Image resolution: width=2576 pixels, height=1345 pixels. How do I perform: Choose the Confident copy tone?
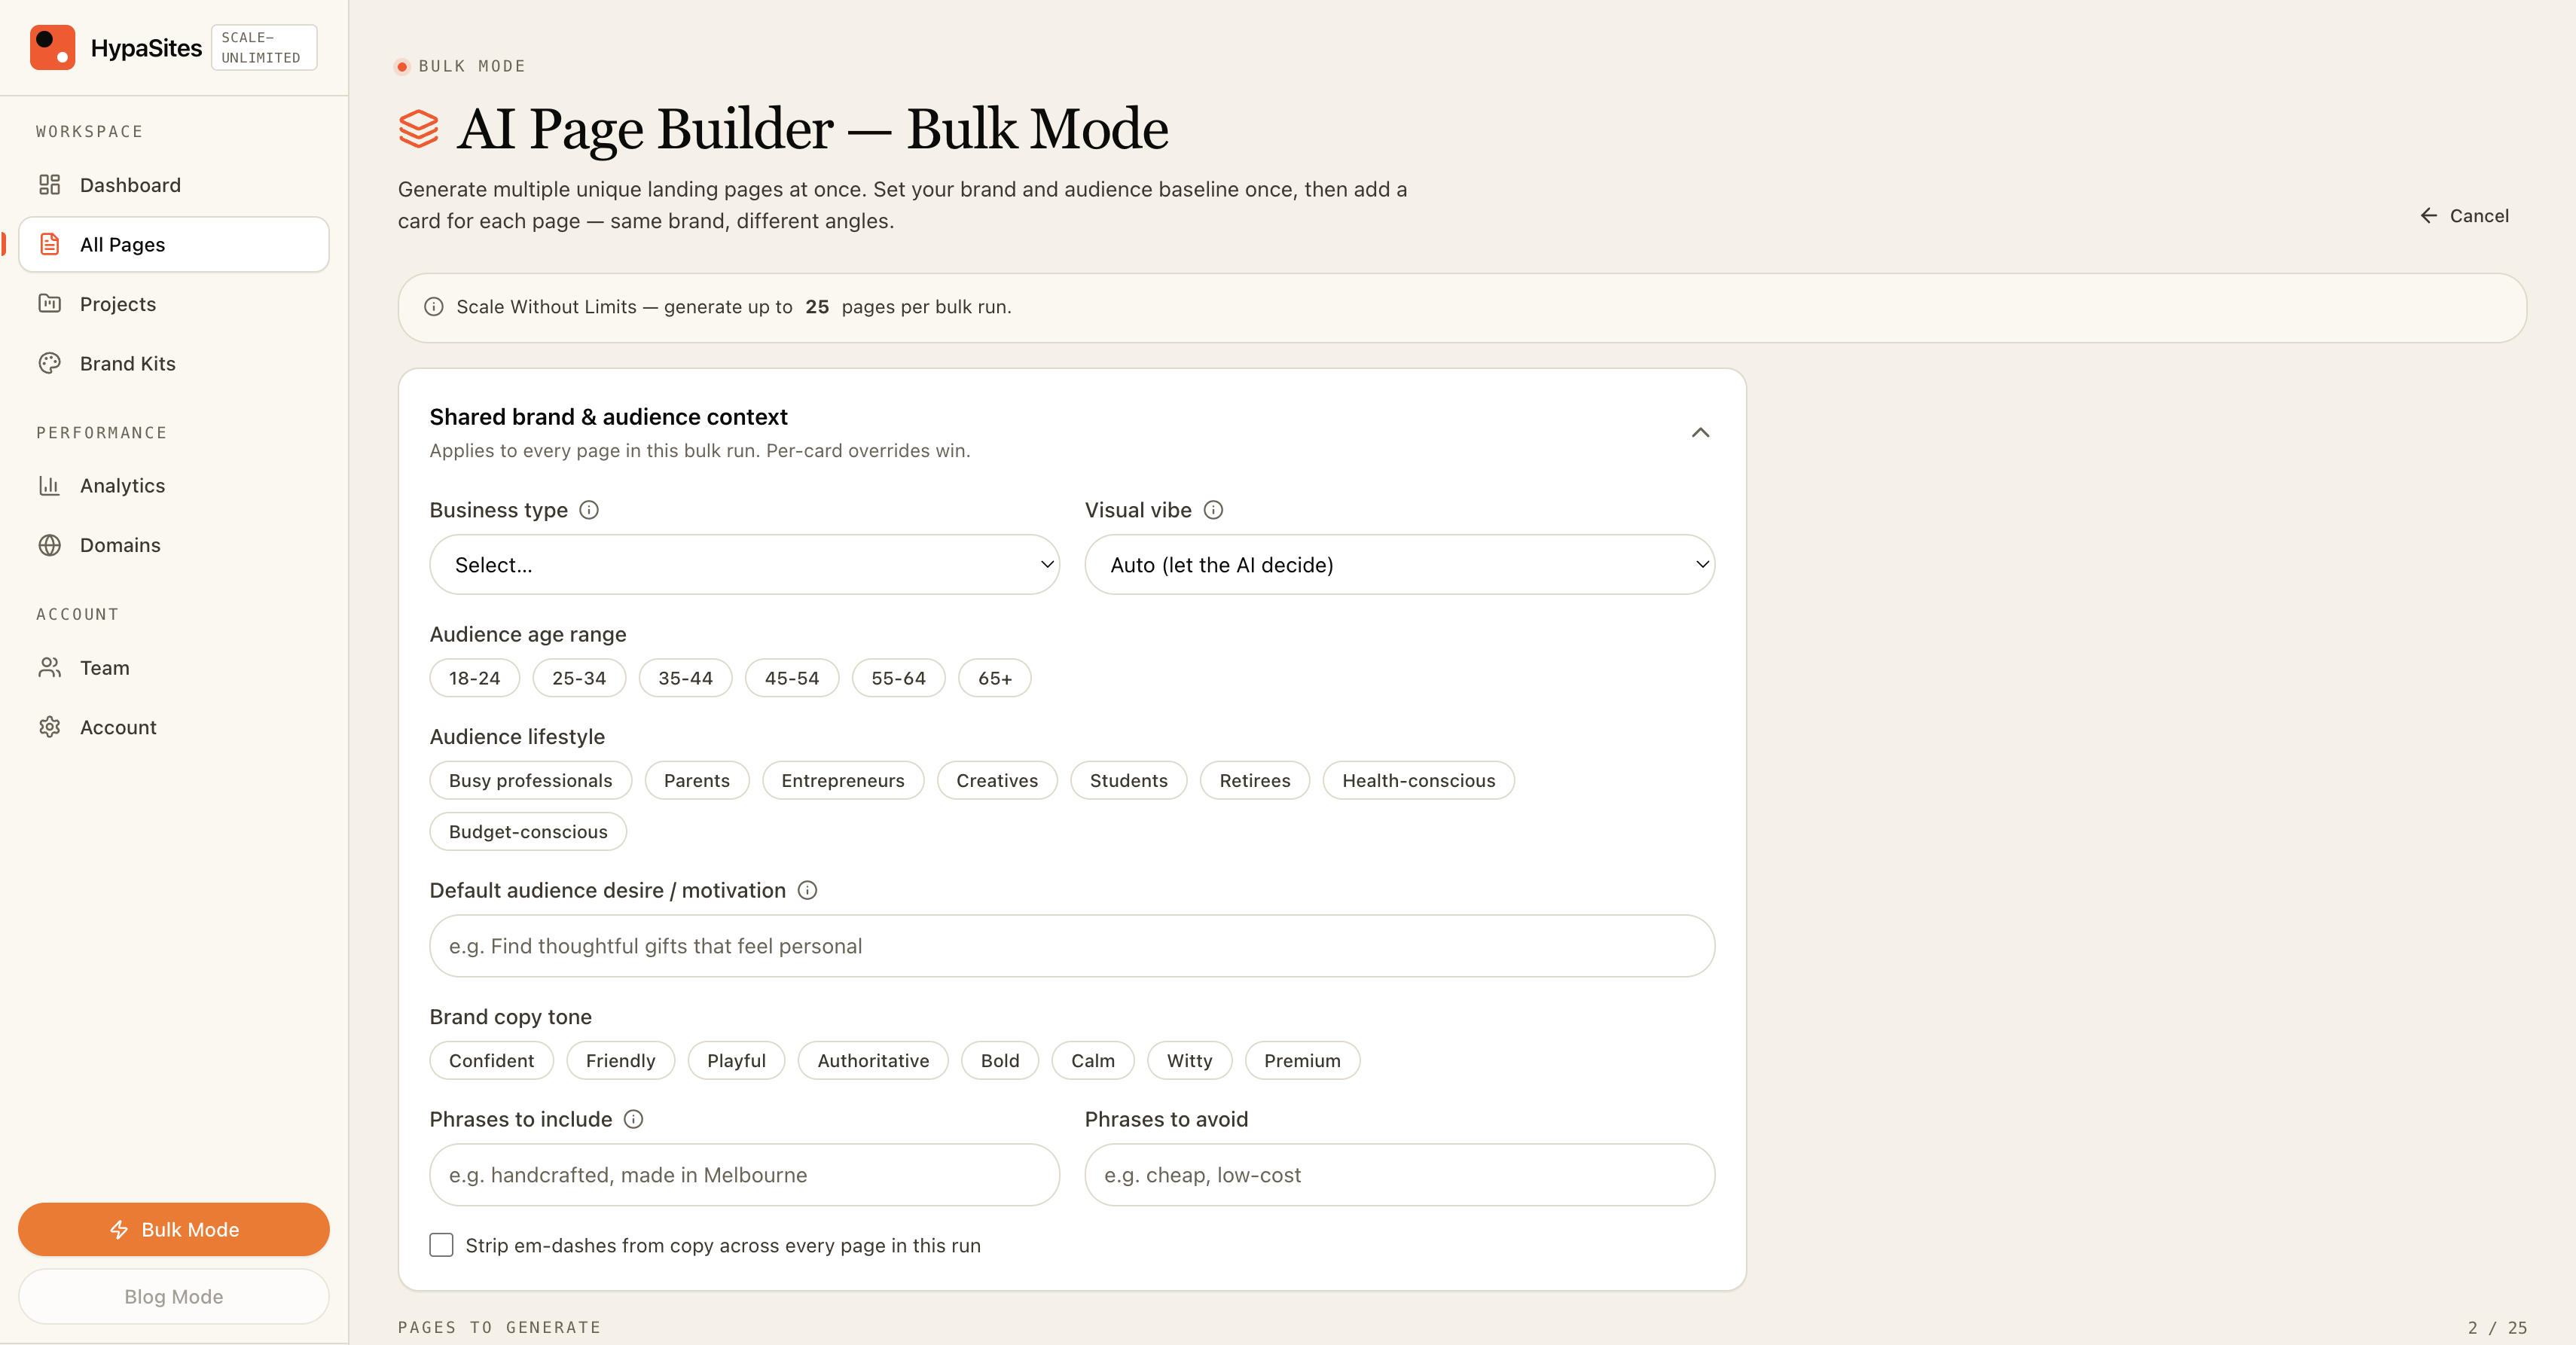coord(491,1060)
